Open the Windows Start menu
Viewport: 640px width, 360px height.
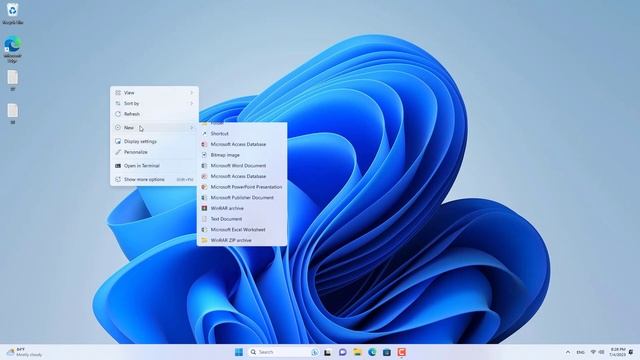tap(239, 352)
